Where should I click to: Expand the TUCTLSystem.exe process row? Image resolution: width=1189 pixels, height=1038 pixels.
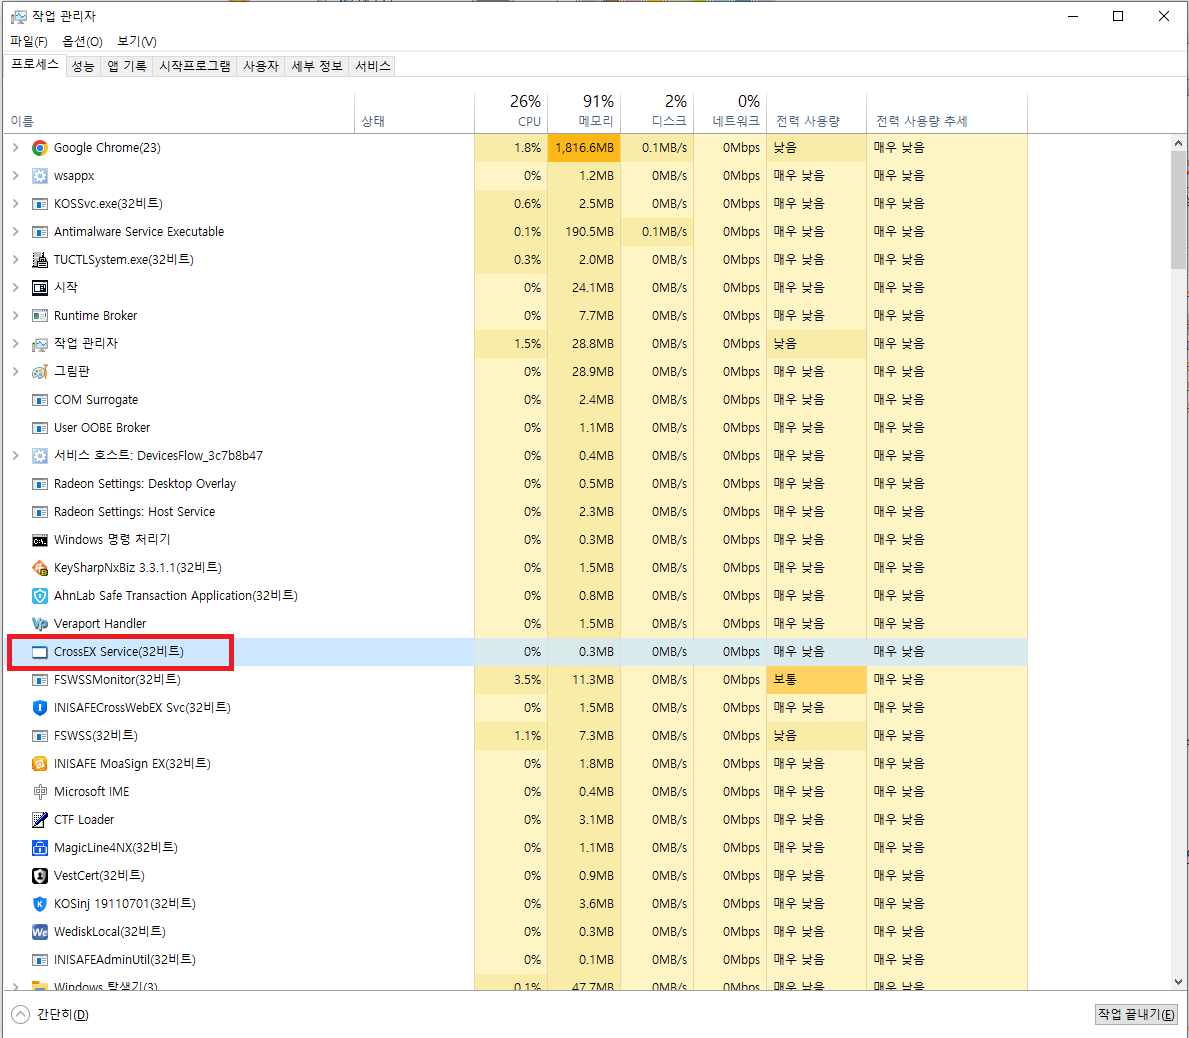click(16, 260)
